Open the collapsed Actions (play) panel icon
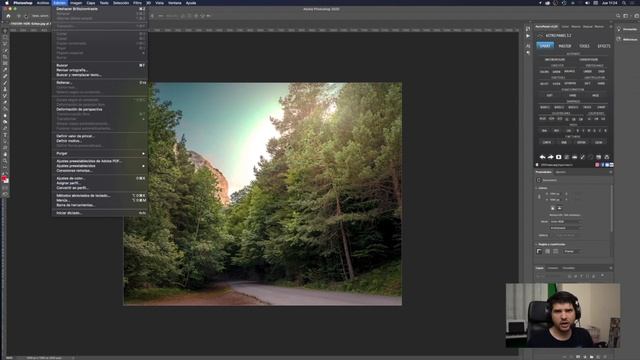Image resolution: width=640 pixels, height=360 pixels. (528, 36)
